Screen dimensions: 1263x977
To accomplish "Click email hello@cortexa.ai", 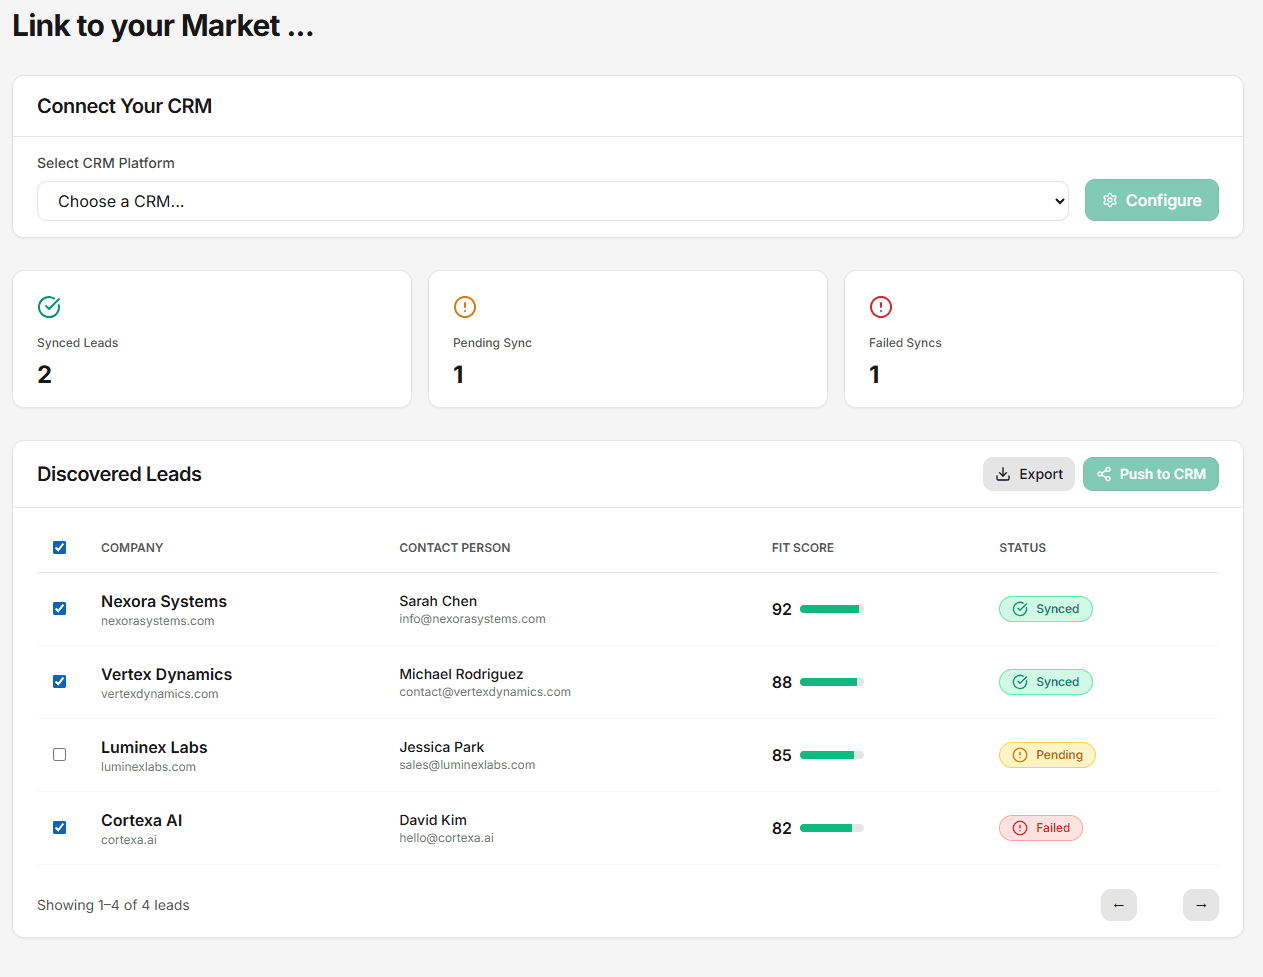I will [x=447, y=838].
